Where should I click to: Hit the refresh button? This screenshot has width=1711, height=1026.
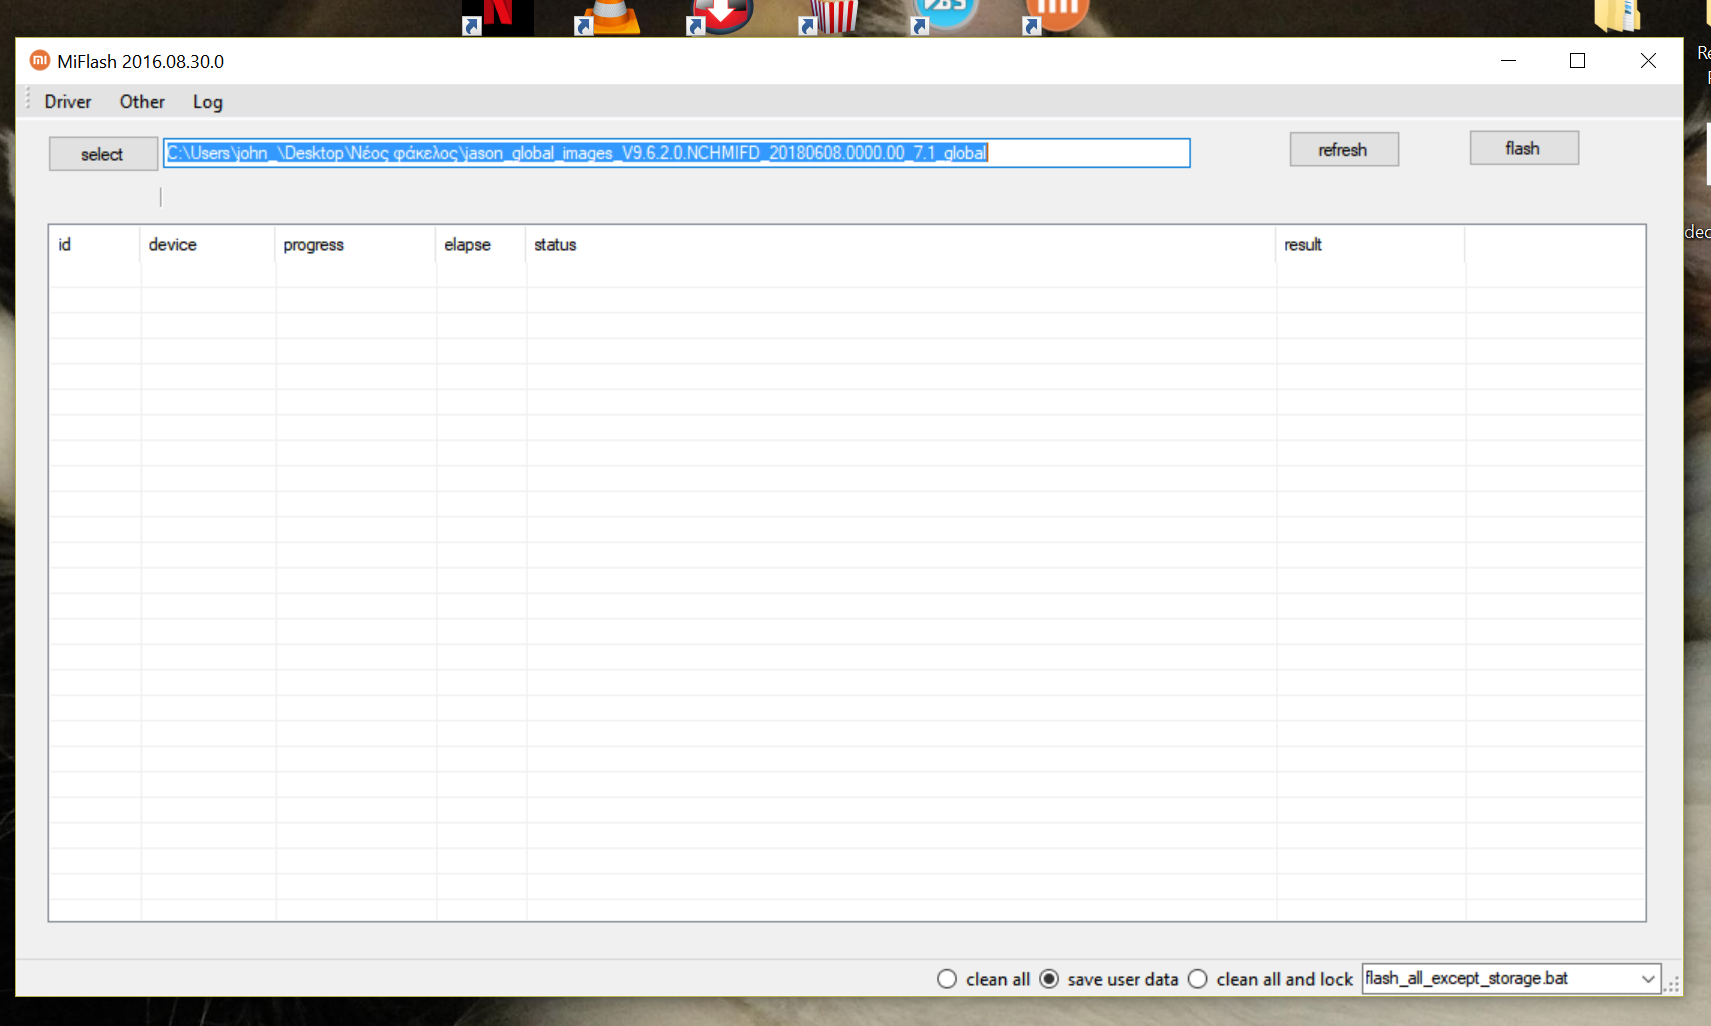pos(1344,150)
